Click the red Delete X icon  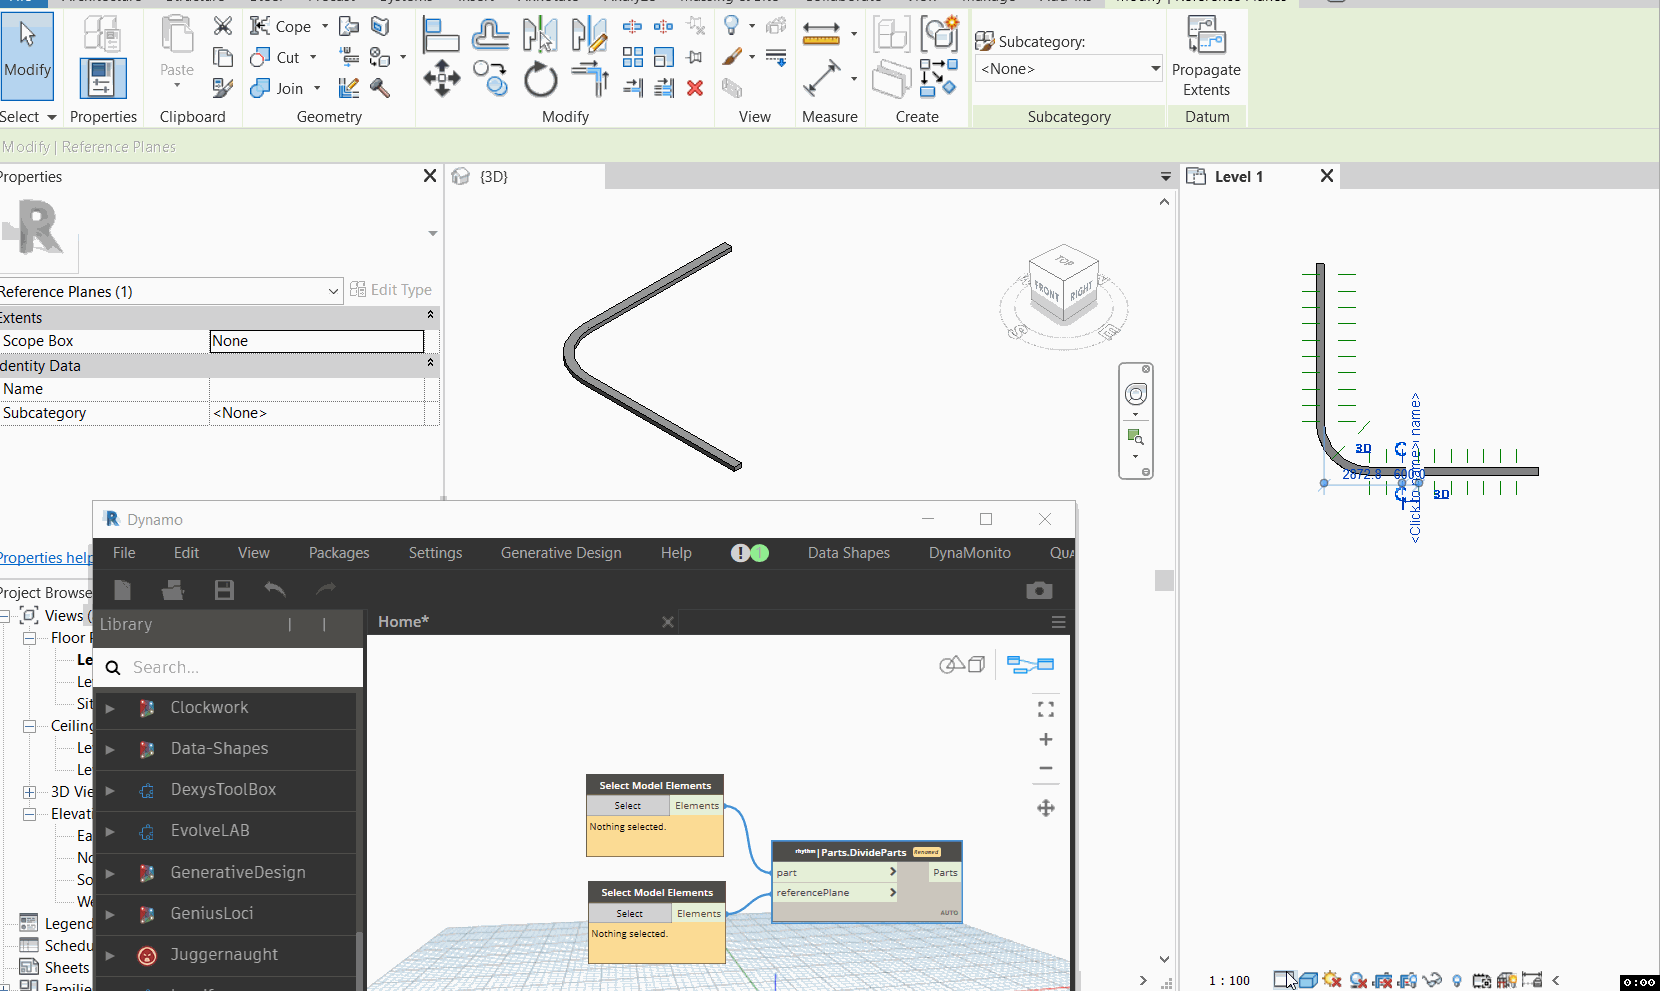coord(695,88)
